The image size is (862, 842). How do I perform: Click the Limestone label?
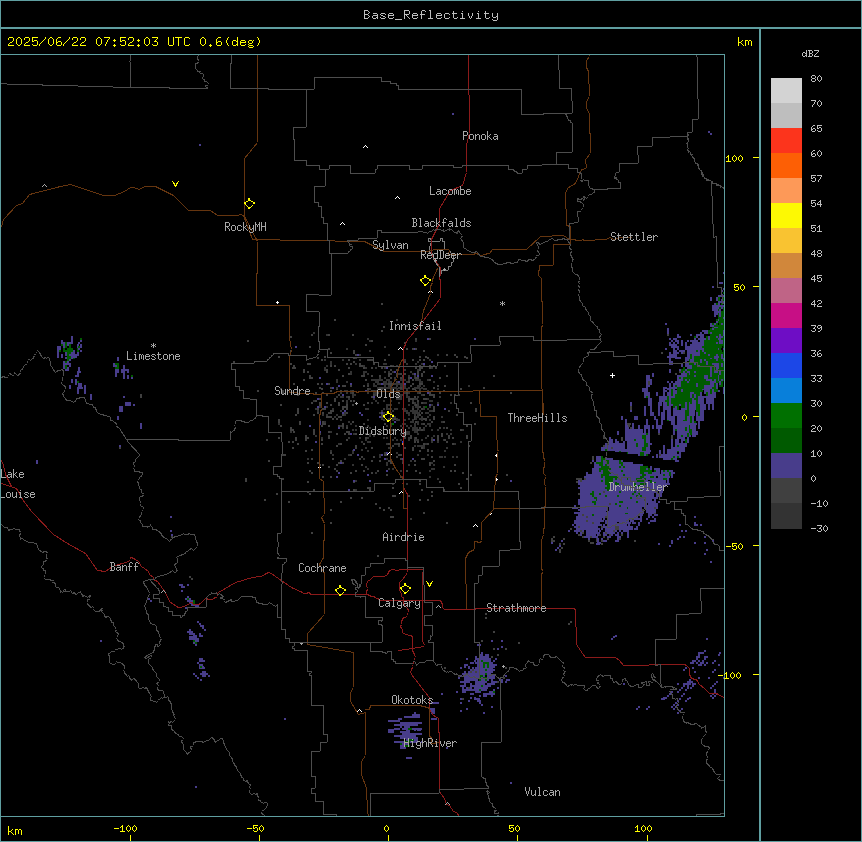pos(153,356)
